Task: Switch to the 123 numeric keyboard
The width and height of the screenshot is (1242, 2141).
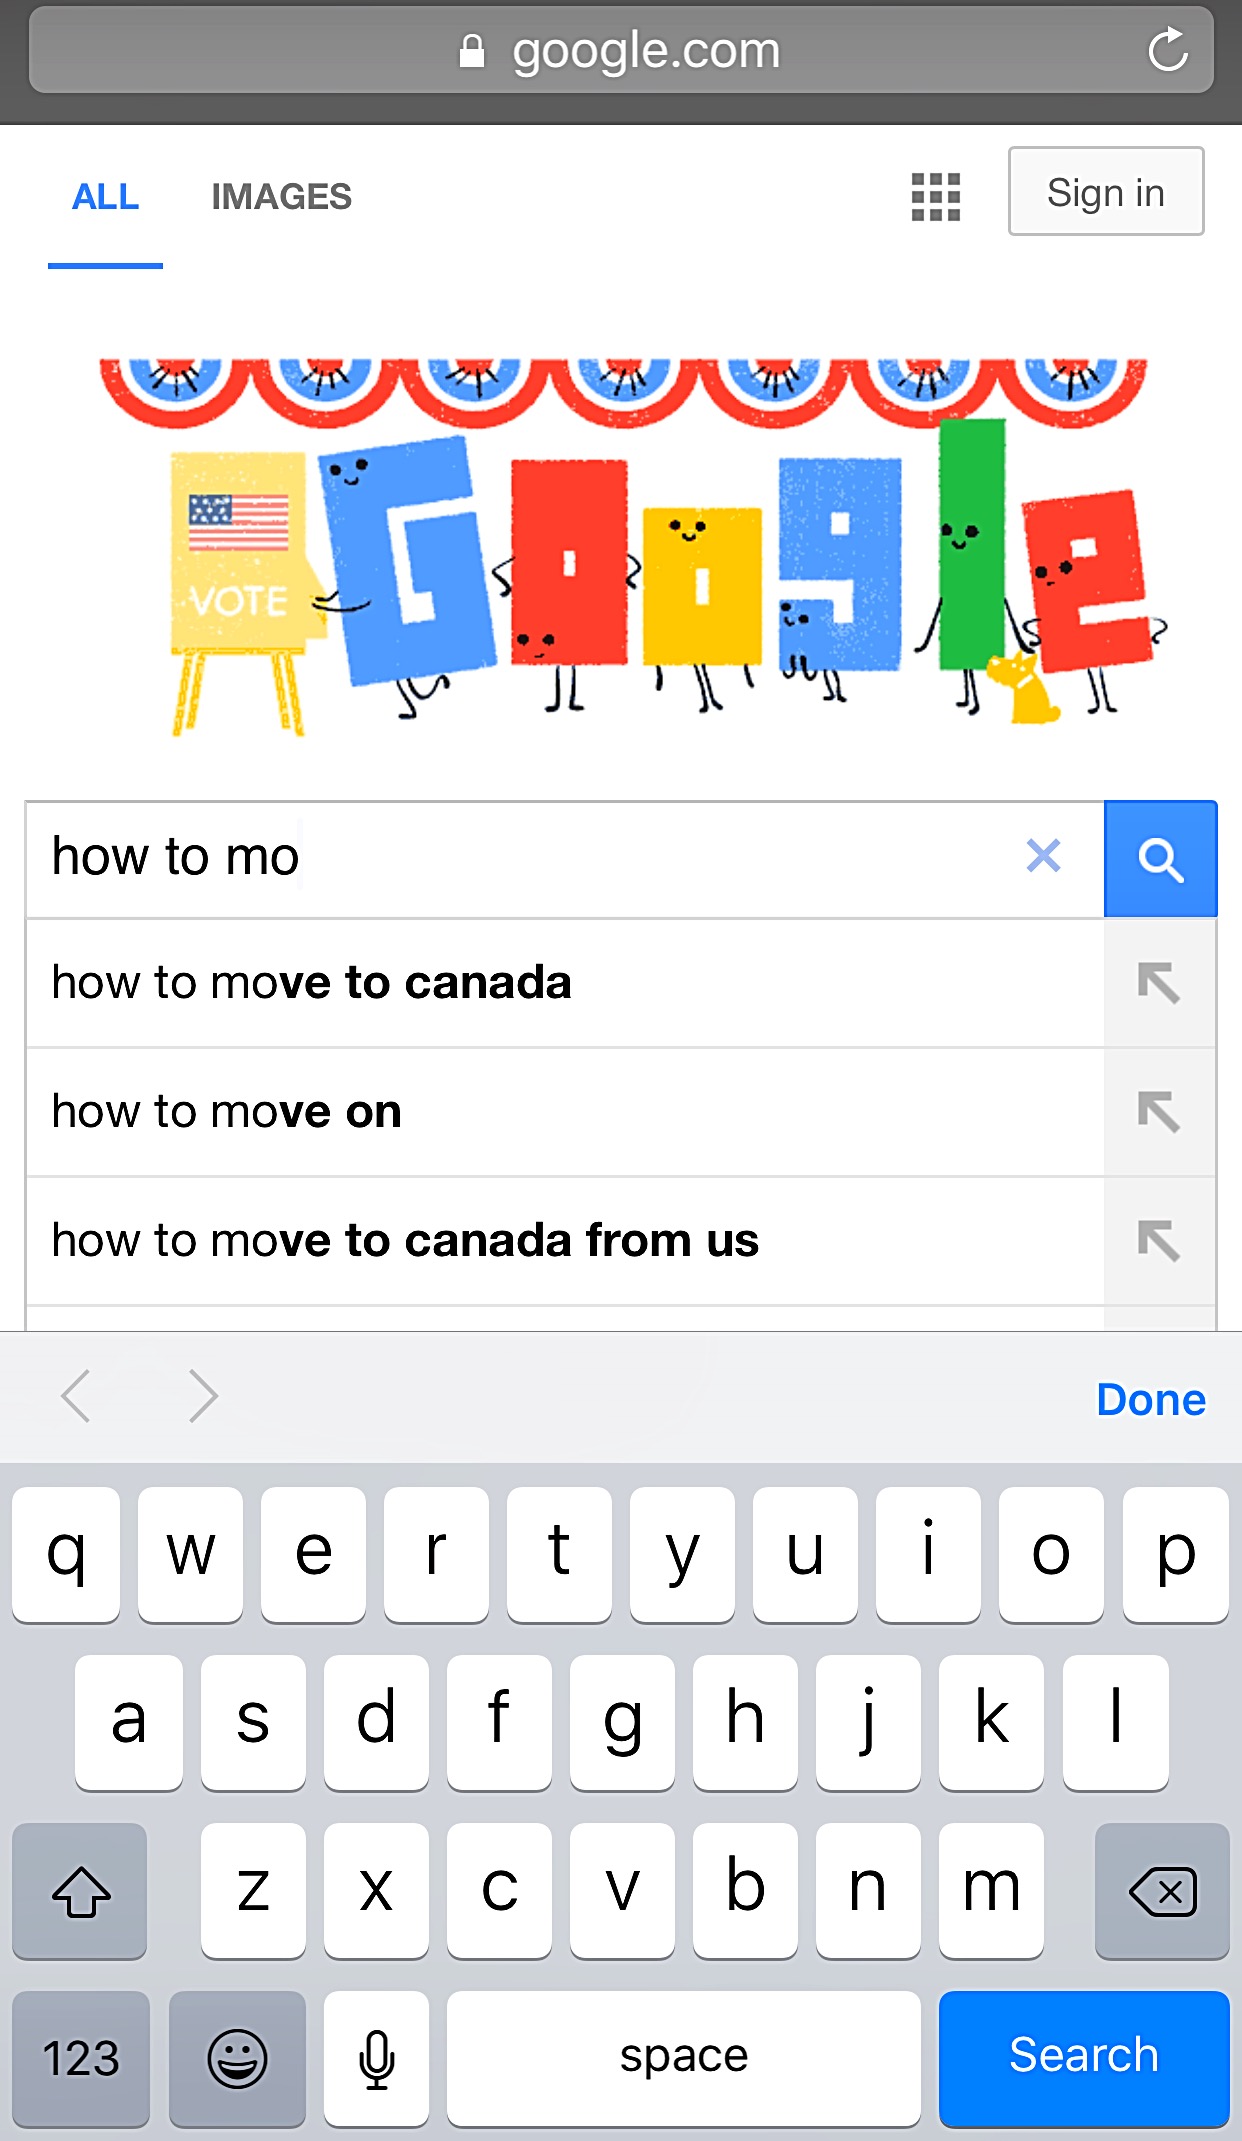Action: 81,2058
